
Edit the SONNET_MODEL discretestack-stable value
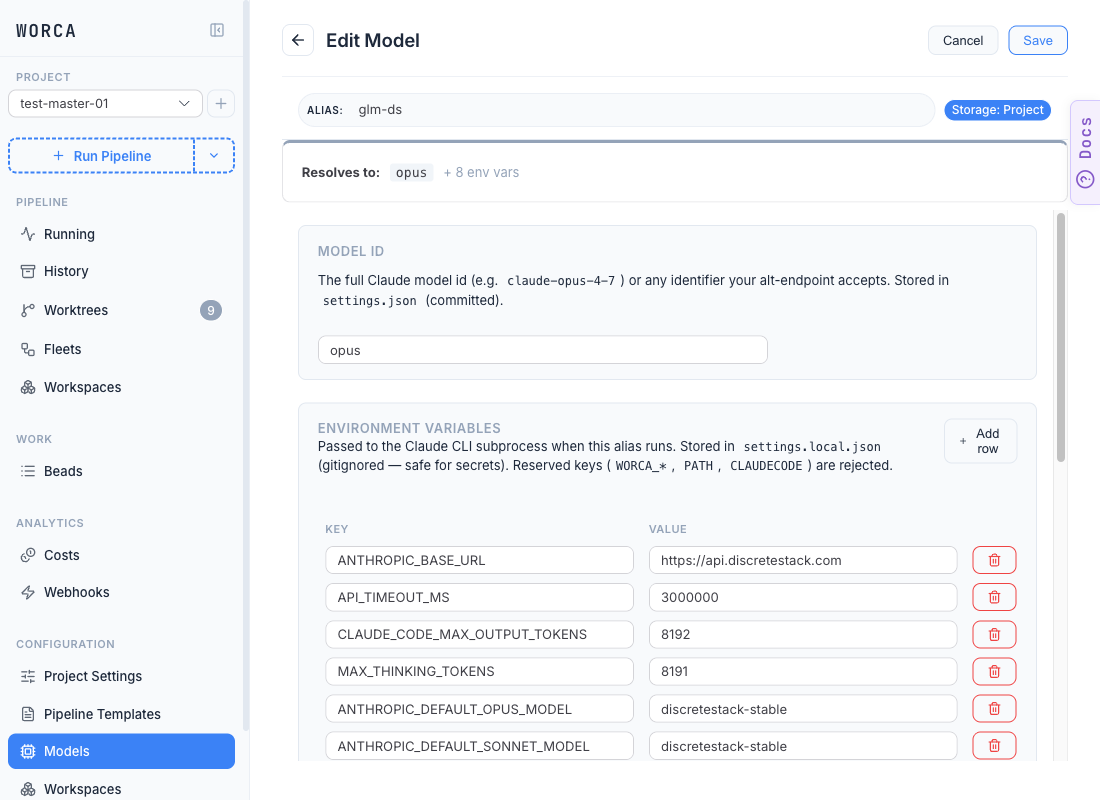point(803,747)
